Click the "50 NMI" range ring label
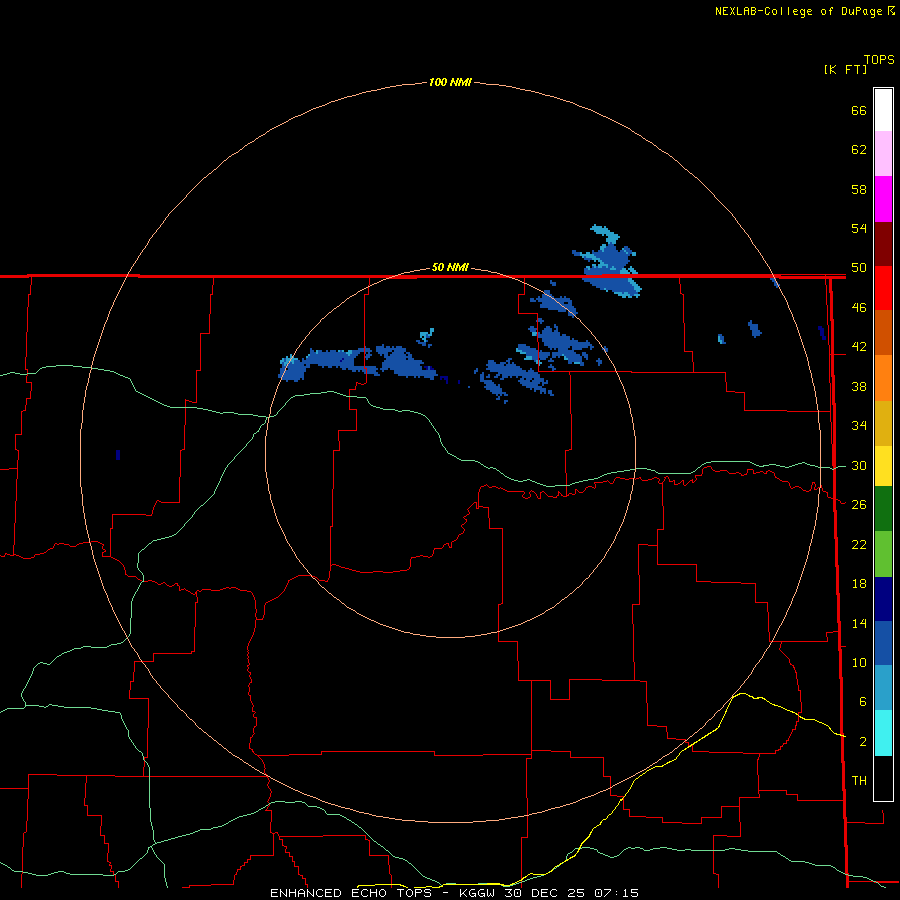The height and width of the screenshot is (900, 900). coord(450,267)
